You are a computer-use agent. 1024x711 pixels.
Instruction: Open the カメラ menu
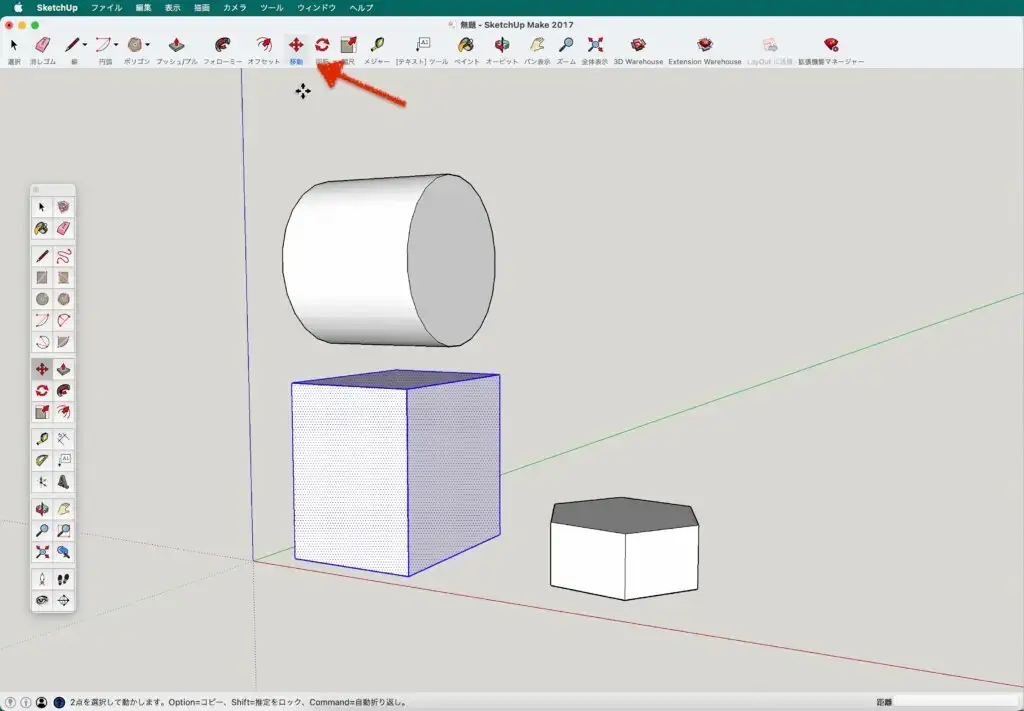[x=234, y=8]
